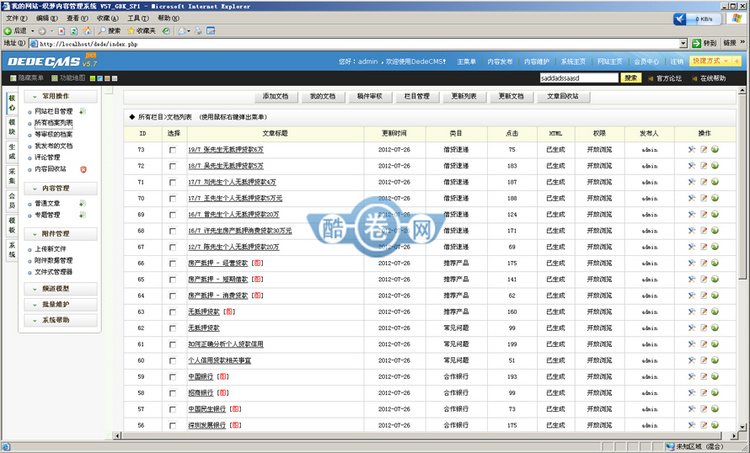Select the checkbox for article ID 65
Image resolution: width=750 pixels, height=453 pixels.
coord(172,279)
